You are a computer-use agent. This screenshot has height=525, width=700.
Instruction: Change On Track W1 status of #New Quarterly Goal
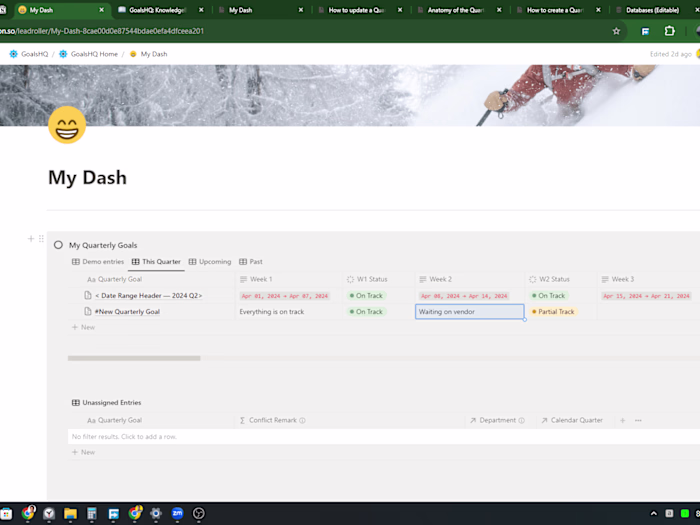366,312
